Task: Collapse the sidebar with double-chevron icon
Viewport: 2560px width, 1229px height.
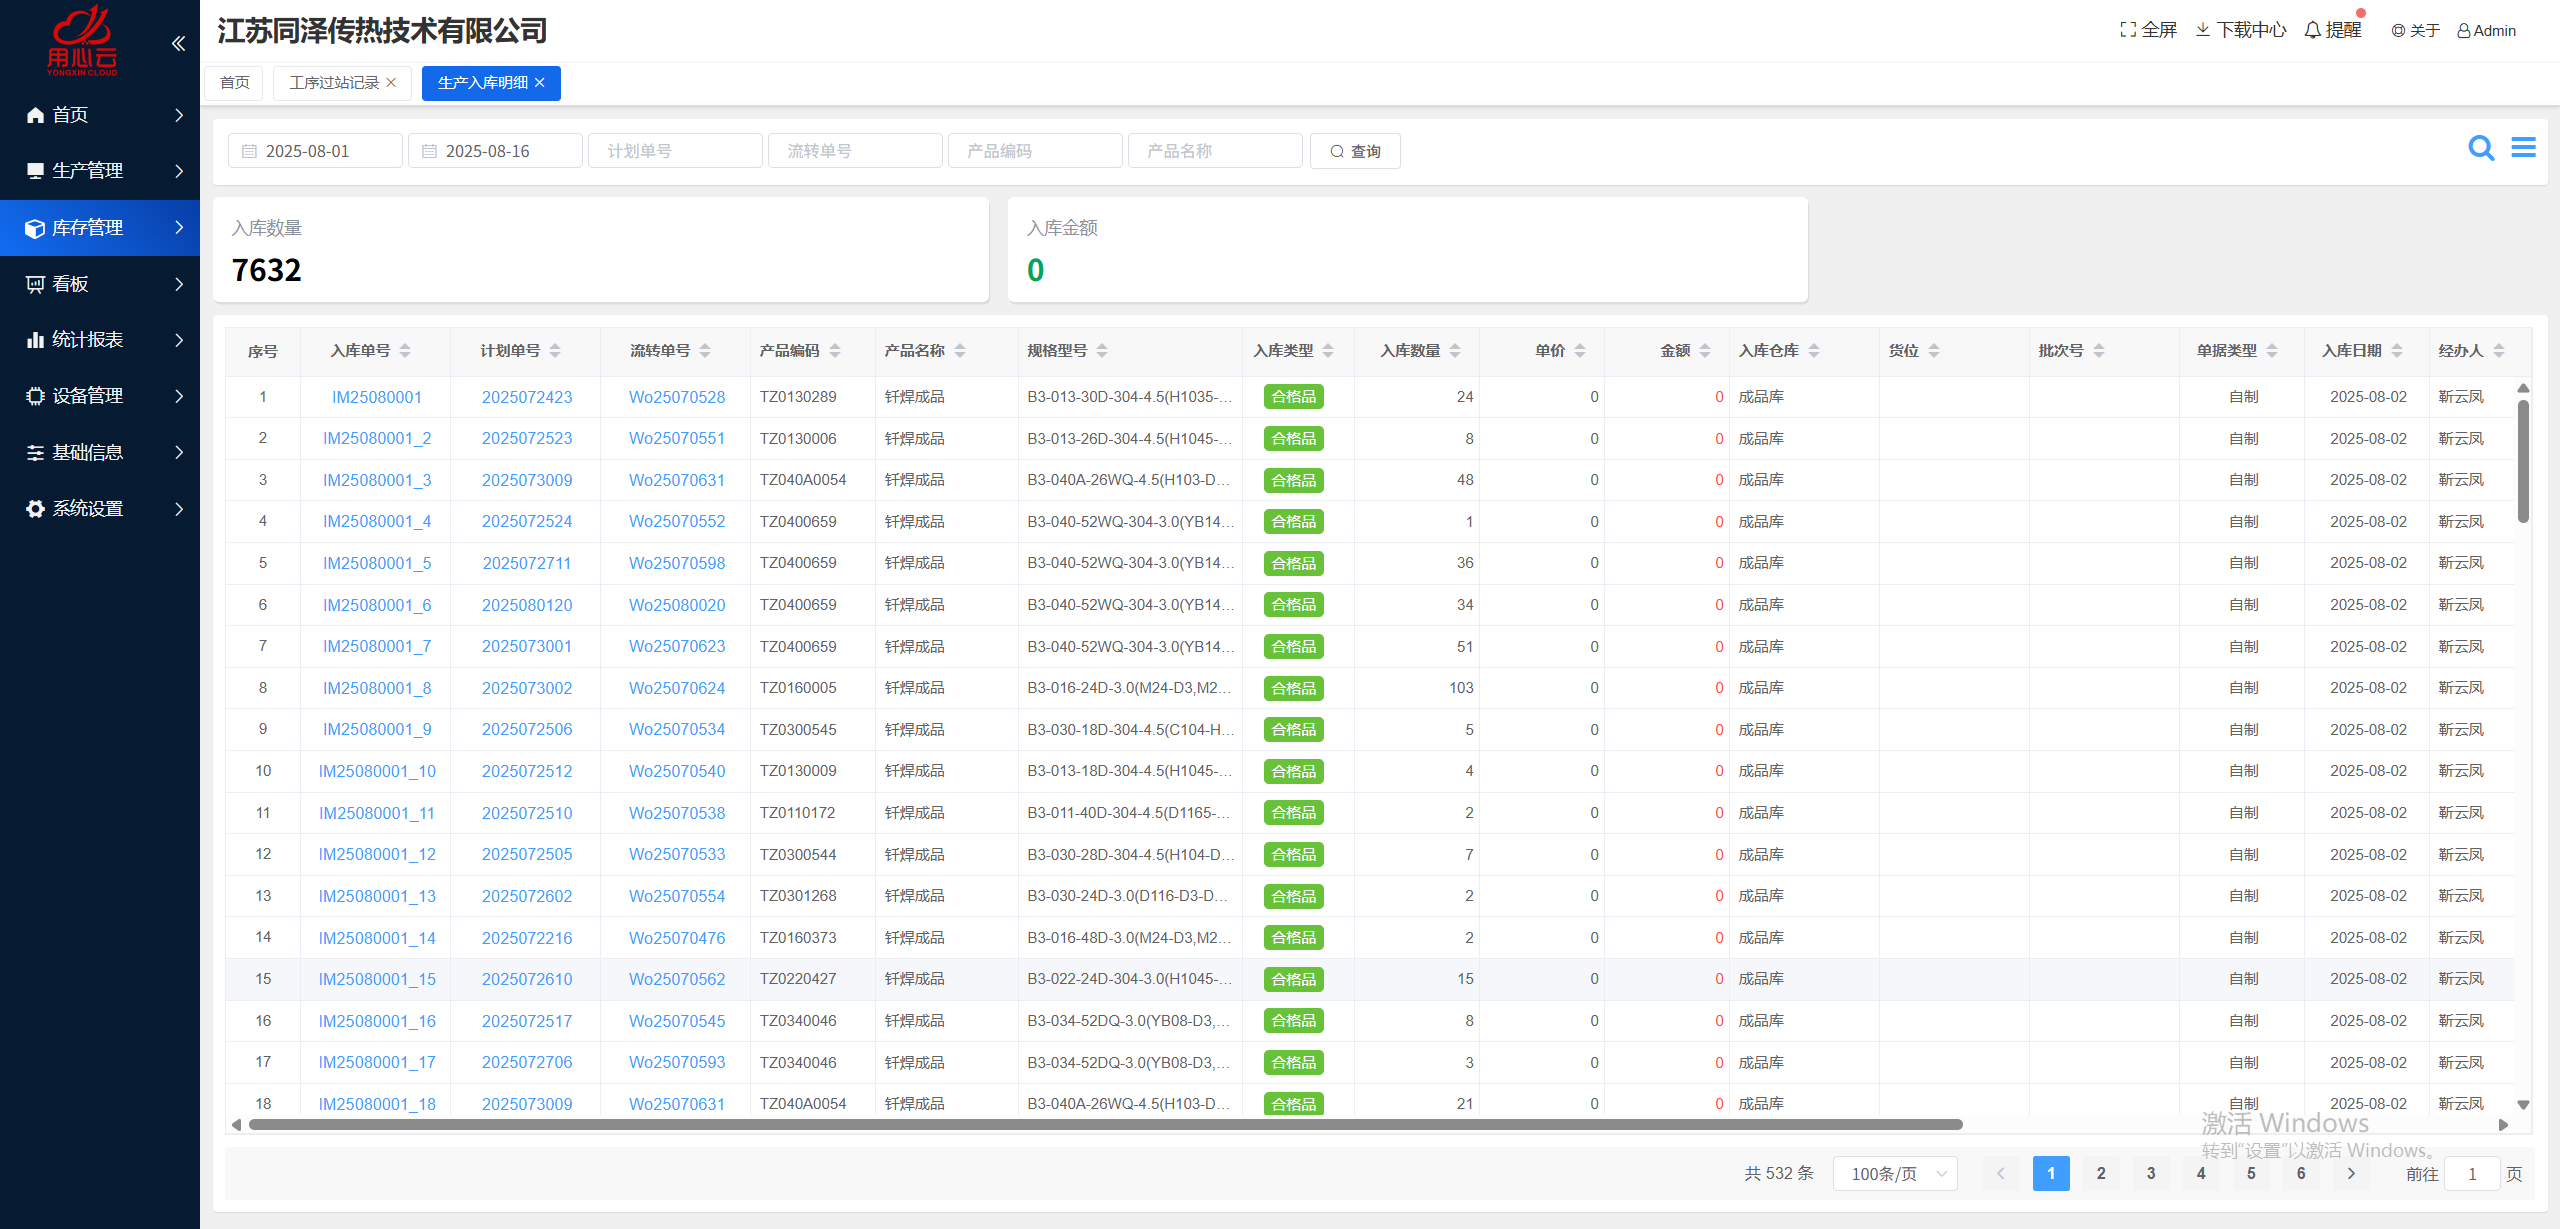Action: pos(178,43)
